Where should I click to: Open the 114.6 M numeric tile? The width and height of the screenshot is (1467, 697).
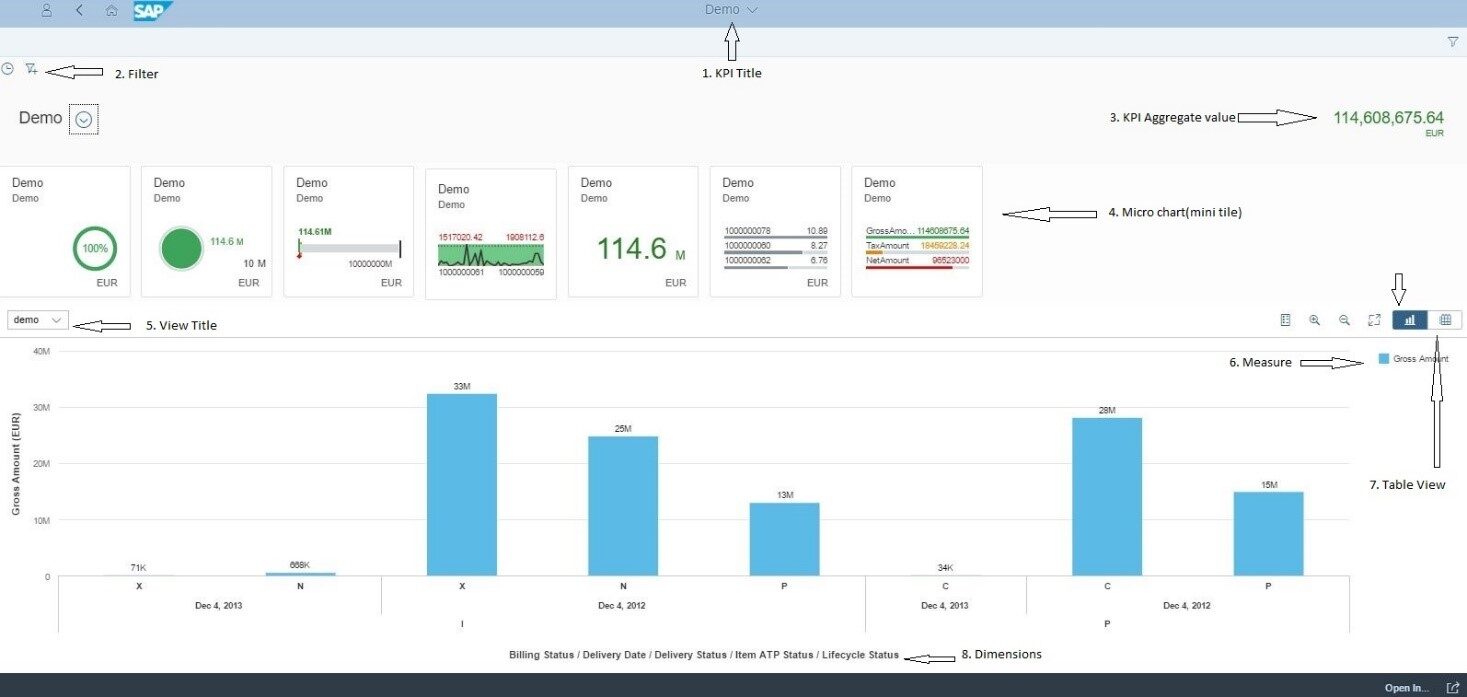(x=633, y=232)
